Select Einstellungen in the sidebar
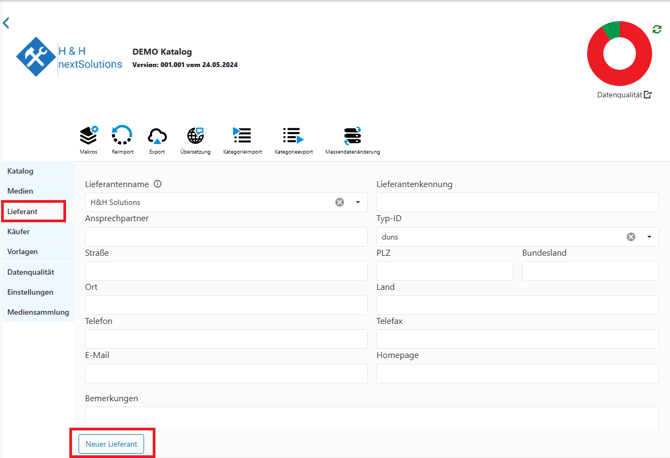 (x=31, y=292)
